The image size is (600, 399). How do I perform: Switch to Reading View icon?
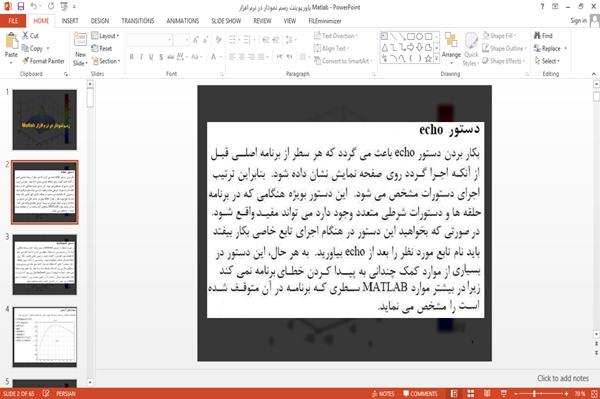coord(487,393)
